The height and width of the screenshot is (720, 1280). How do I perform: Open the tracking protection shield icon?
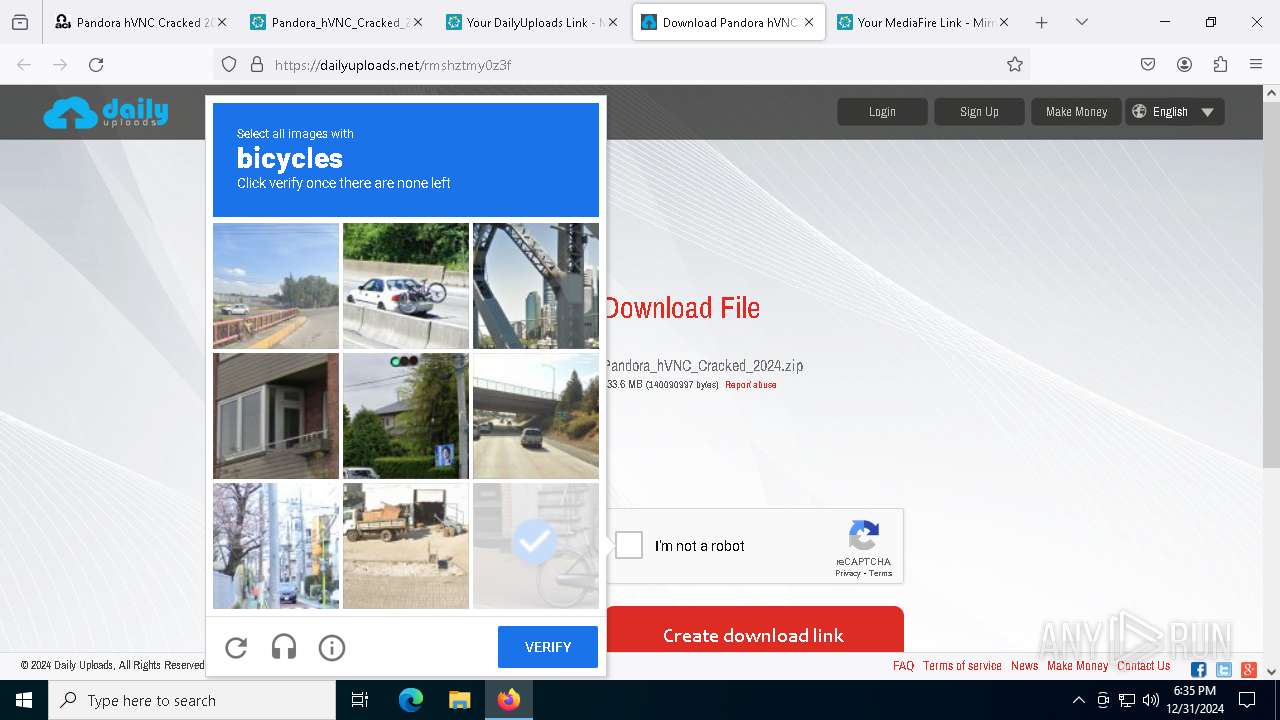coord(229,64)
